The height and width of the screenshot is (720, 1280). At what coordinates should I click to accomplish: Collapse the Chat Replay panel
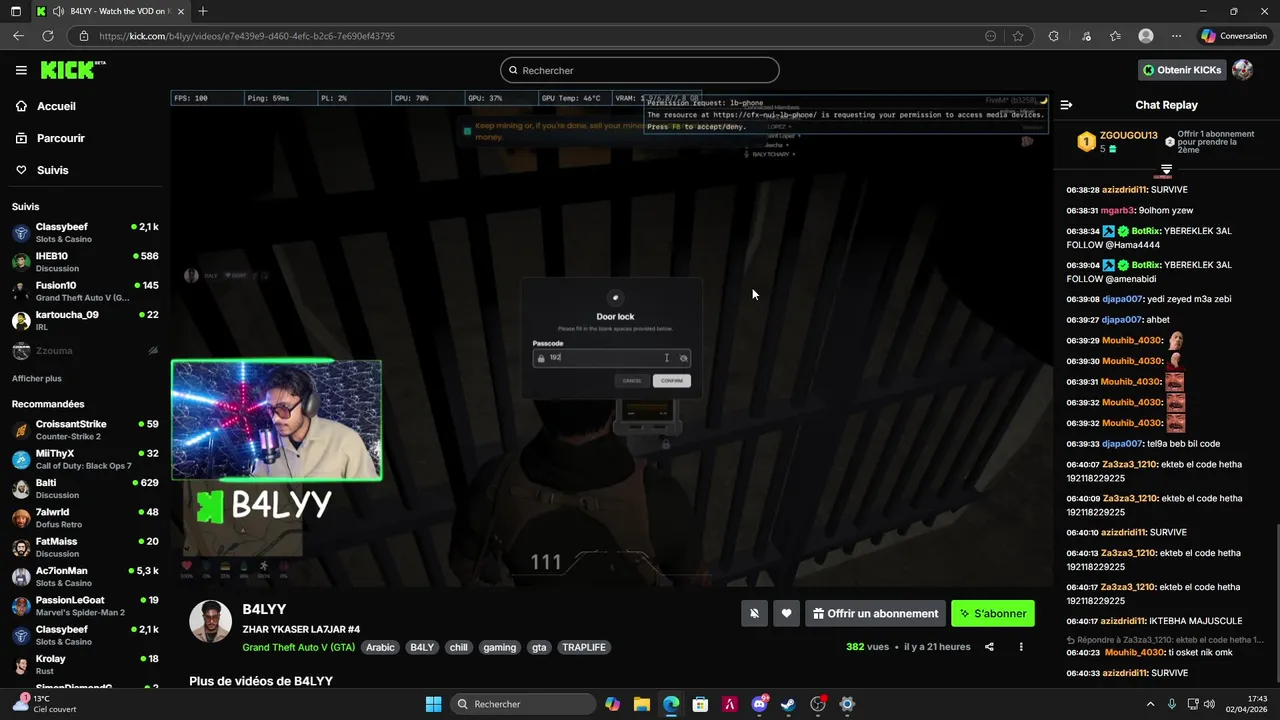pyautogui.click(x=1066, y=105)
